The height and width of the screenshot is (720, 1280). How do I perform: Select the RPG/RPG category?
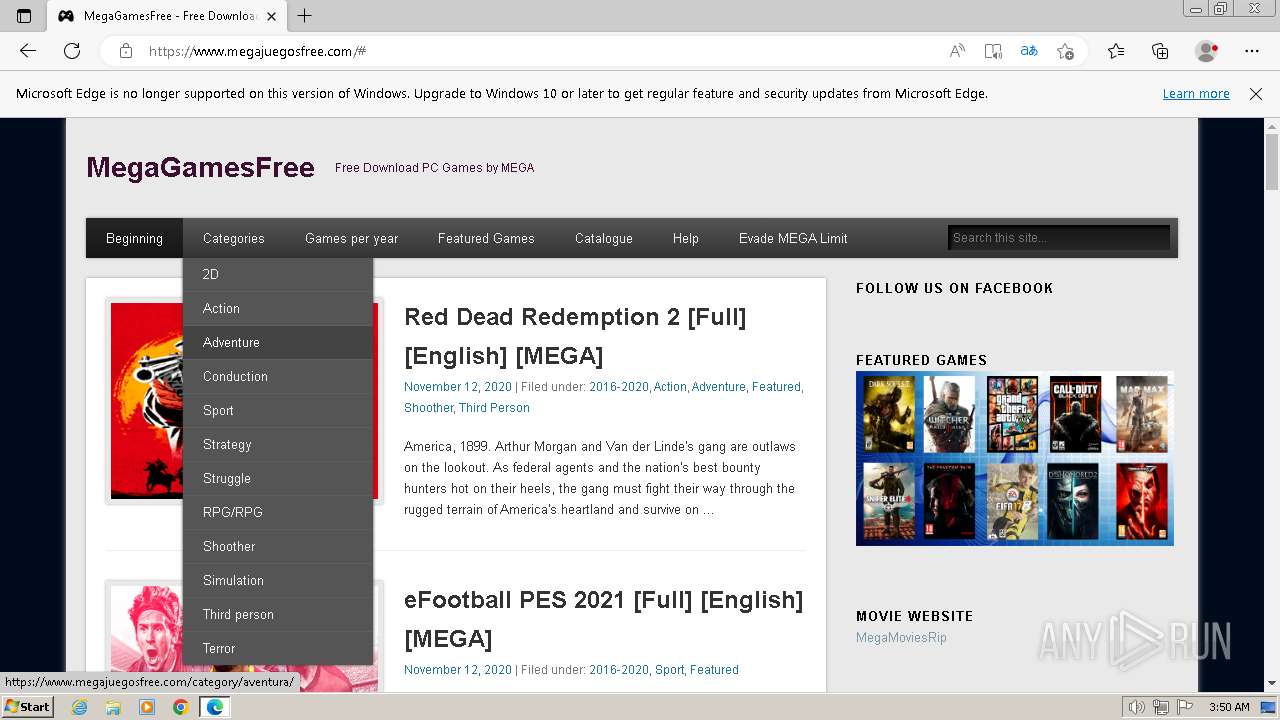coord(278,512)
